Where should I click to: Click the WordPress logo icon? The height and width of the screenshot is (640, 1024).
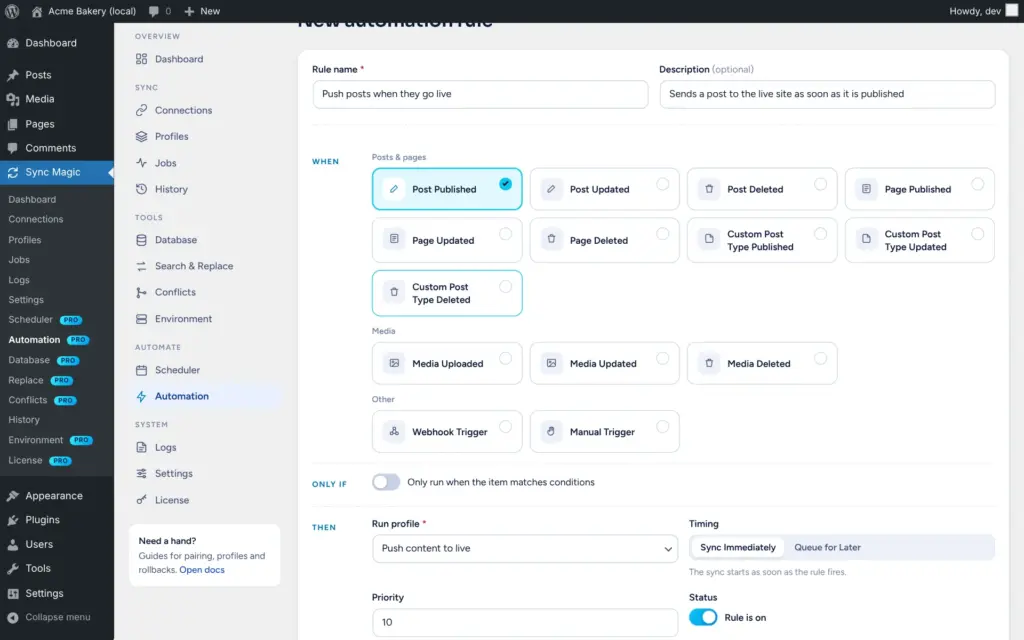click(x=12, y=11)
